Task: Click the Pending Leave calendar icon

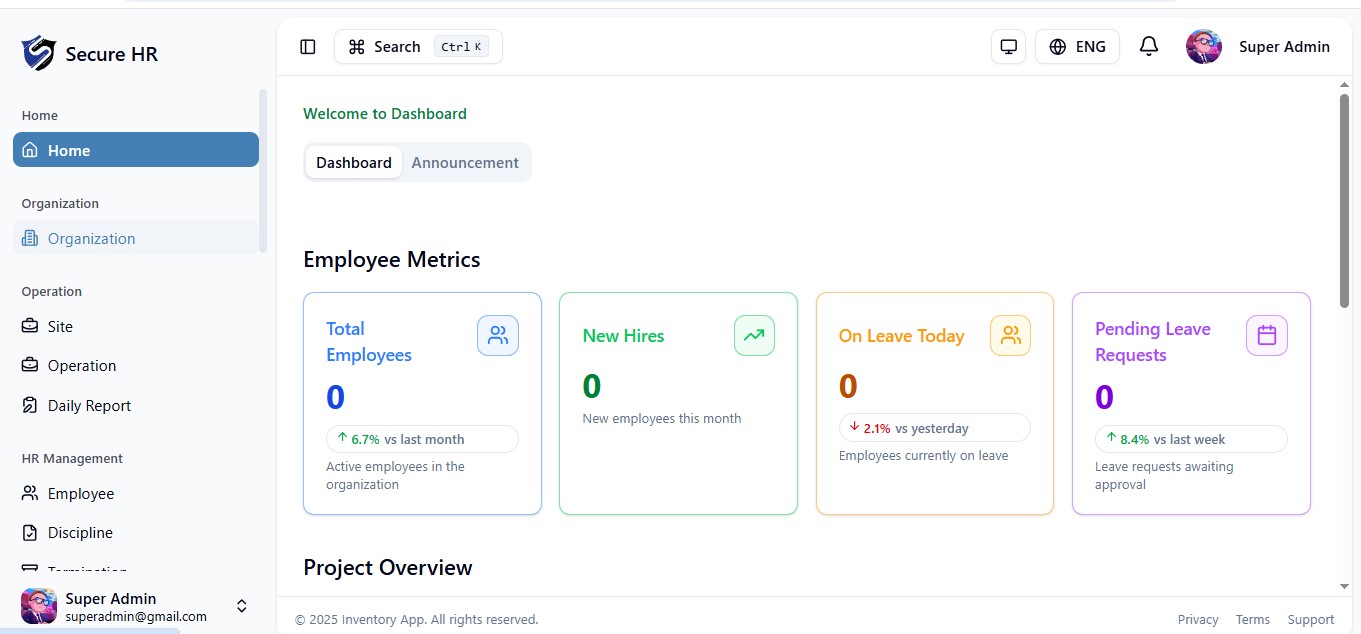Action: [1266, 336]
